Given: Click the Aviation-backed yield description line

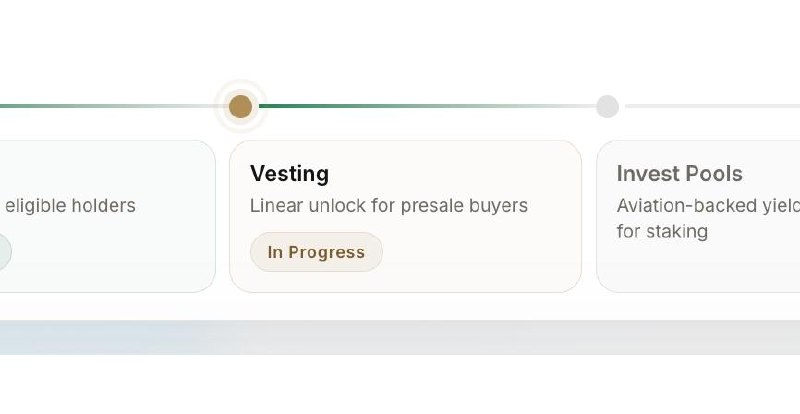Looking at the screenshot, I should pyautogui.click(x=708, y=206).
